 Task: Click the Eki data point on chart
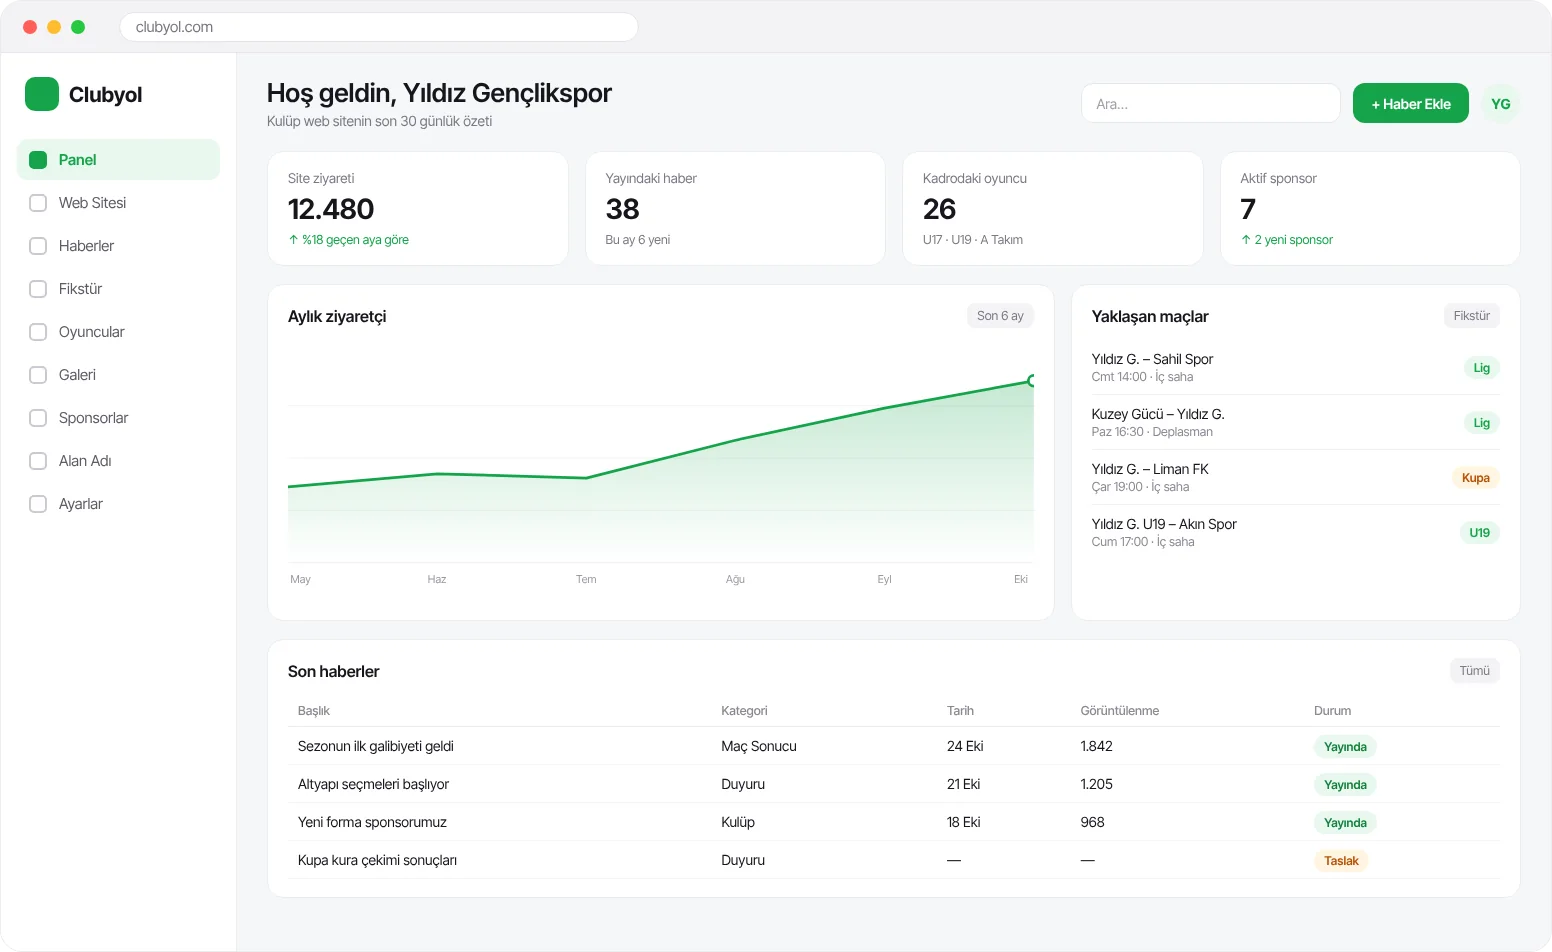[x=1033, y=381]
